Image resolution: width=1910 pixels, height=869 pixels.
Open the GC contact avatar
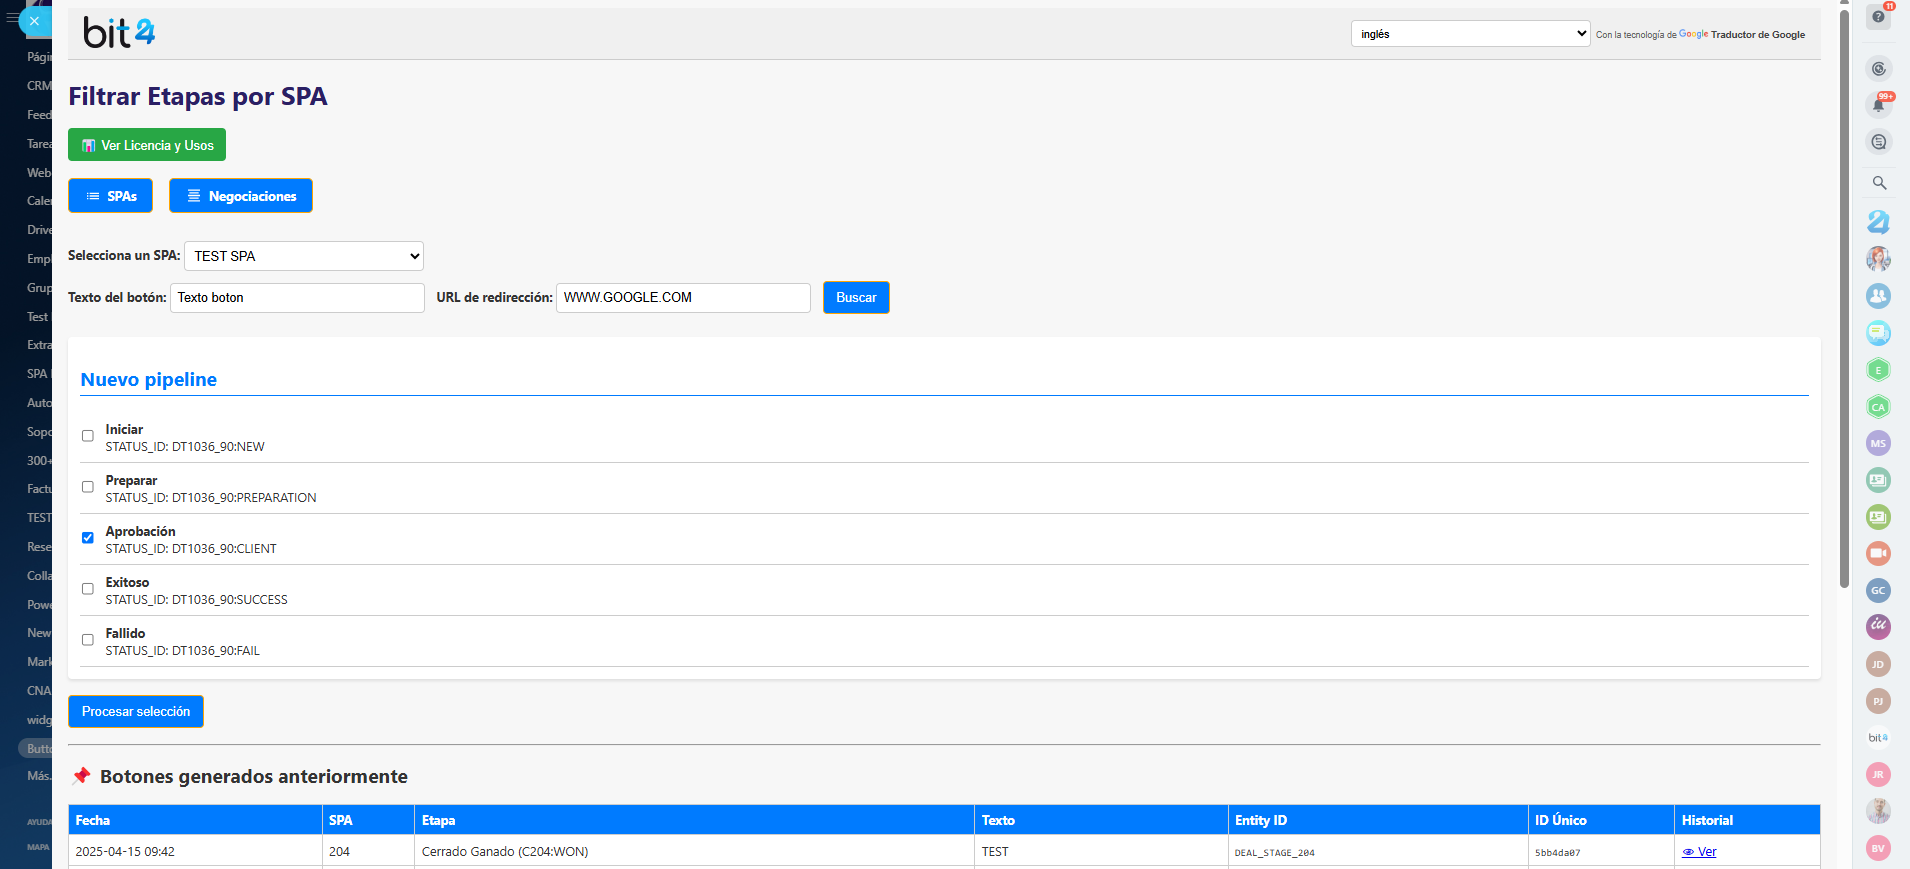coord(1878,590)
